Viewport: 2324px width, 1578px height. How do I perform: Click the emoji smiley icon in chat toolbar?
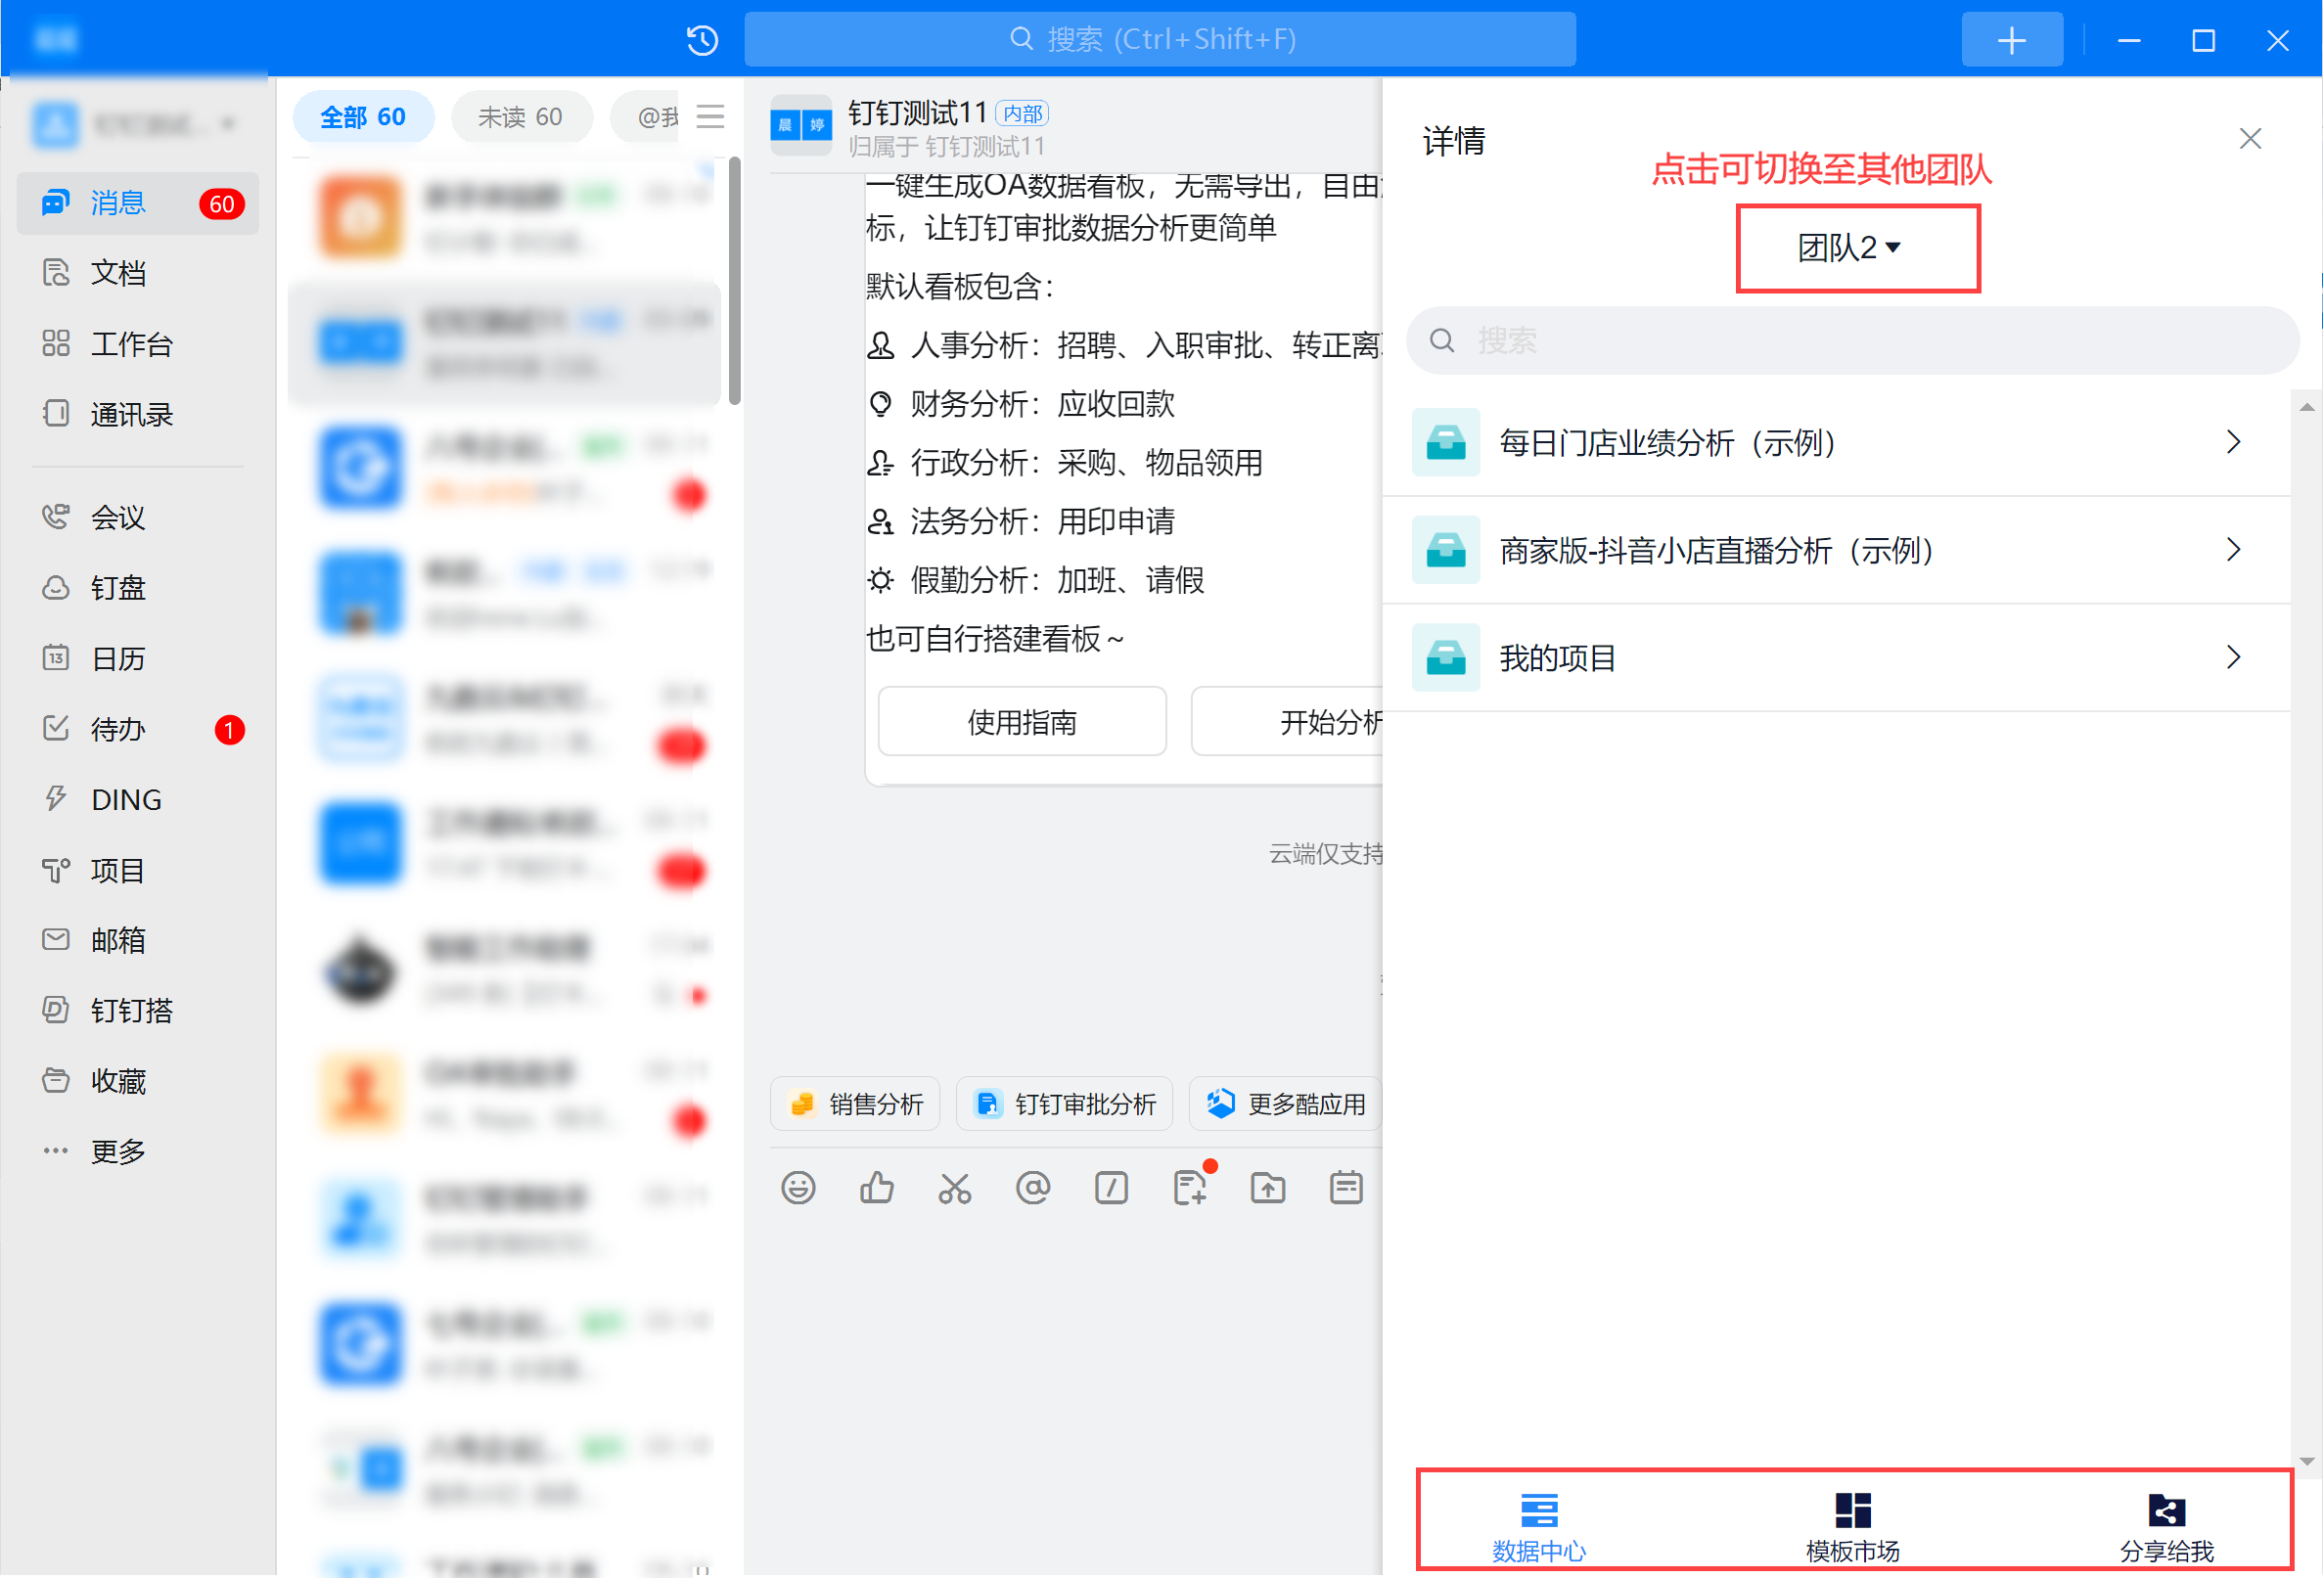point(798,1188)
